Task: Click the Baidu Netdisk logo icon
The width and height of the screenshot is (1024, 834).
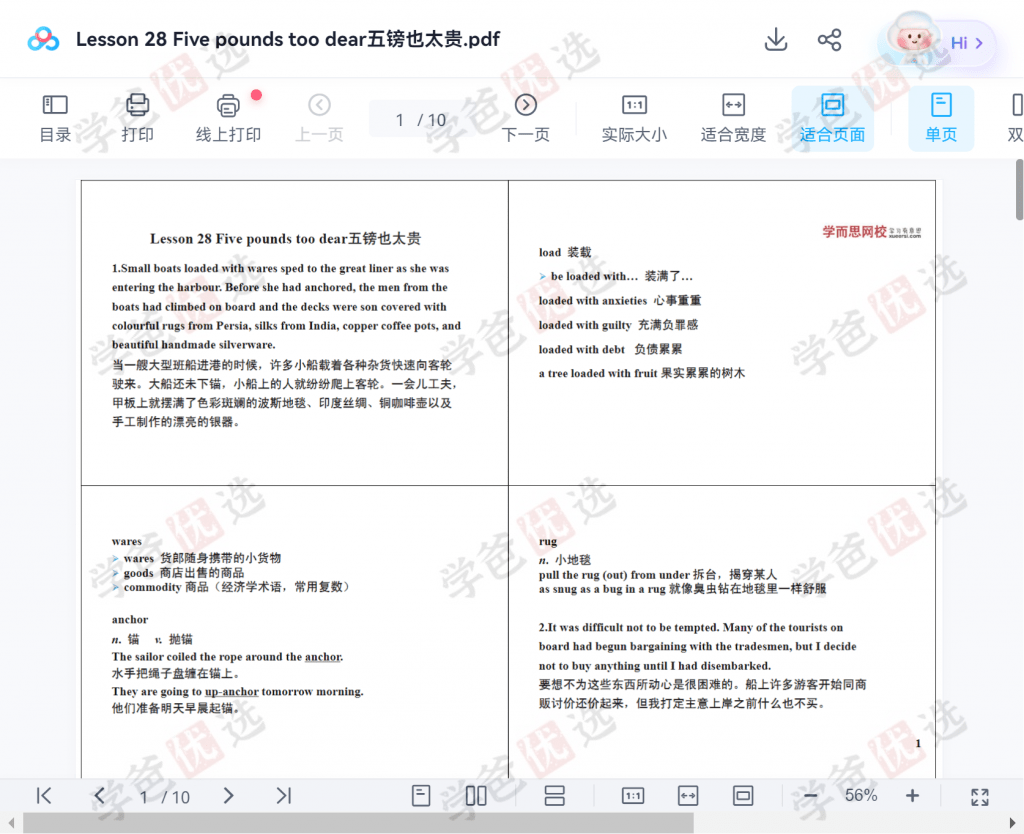Action: (x=43, y=40)
